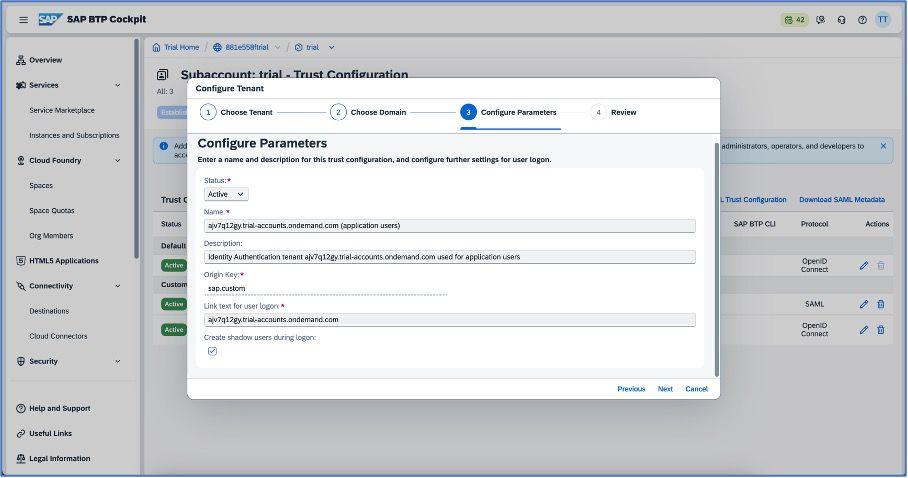Click the Help and Support icon
908x478 pixels.
pyautogui.click(x=21, y=408)
